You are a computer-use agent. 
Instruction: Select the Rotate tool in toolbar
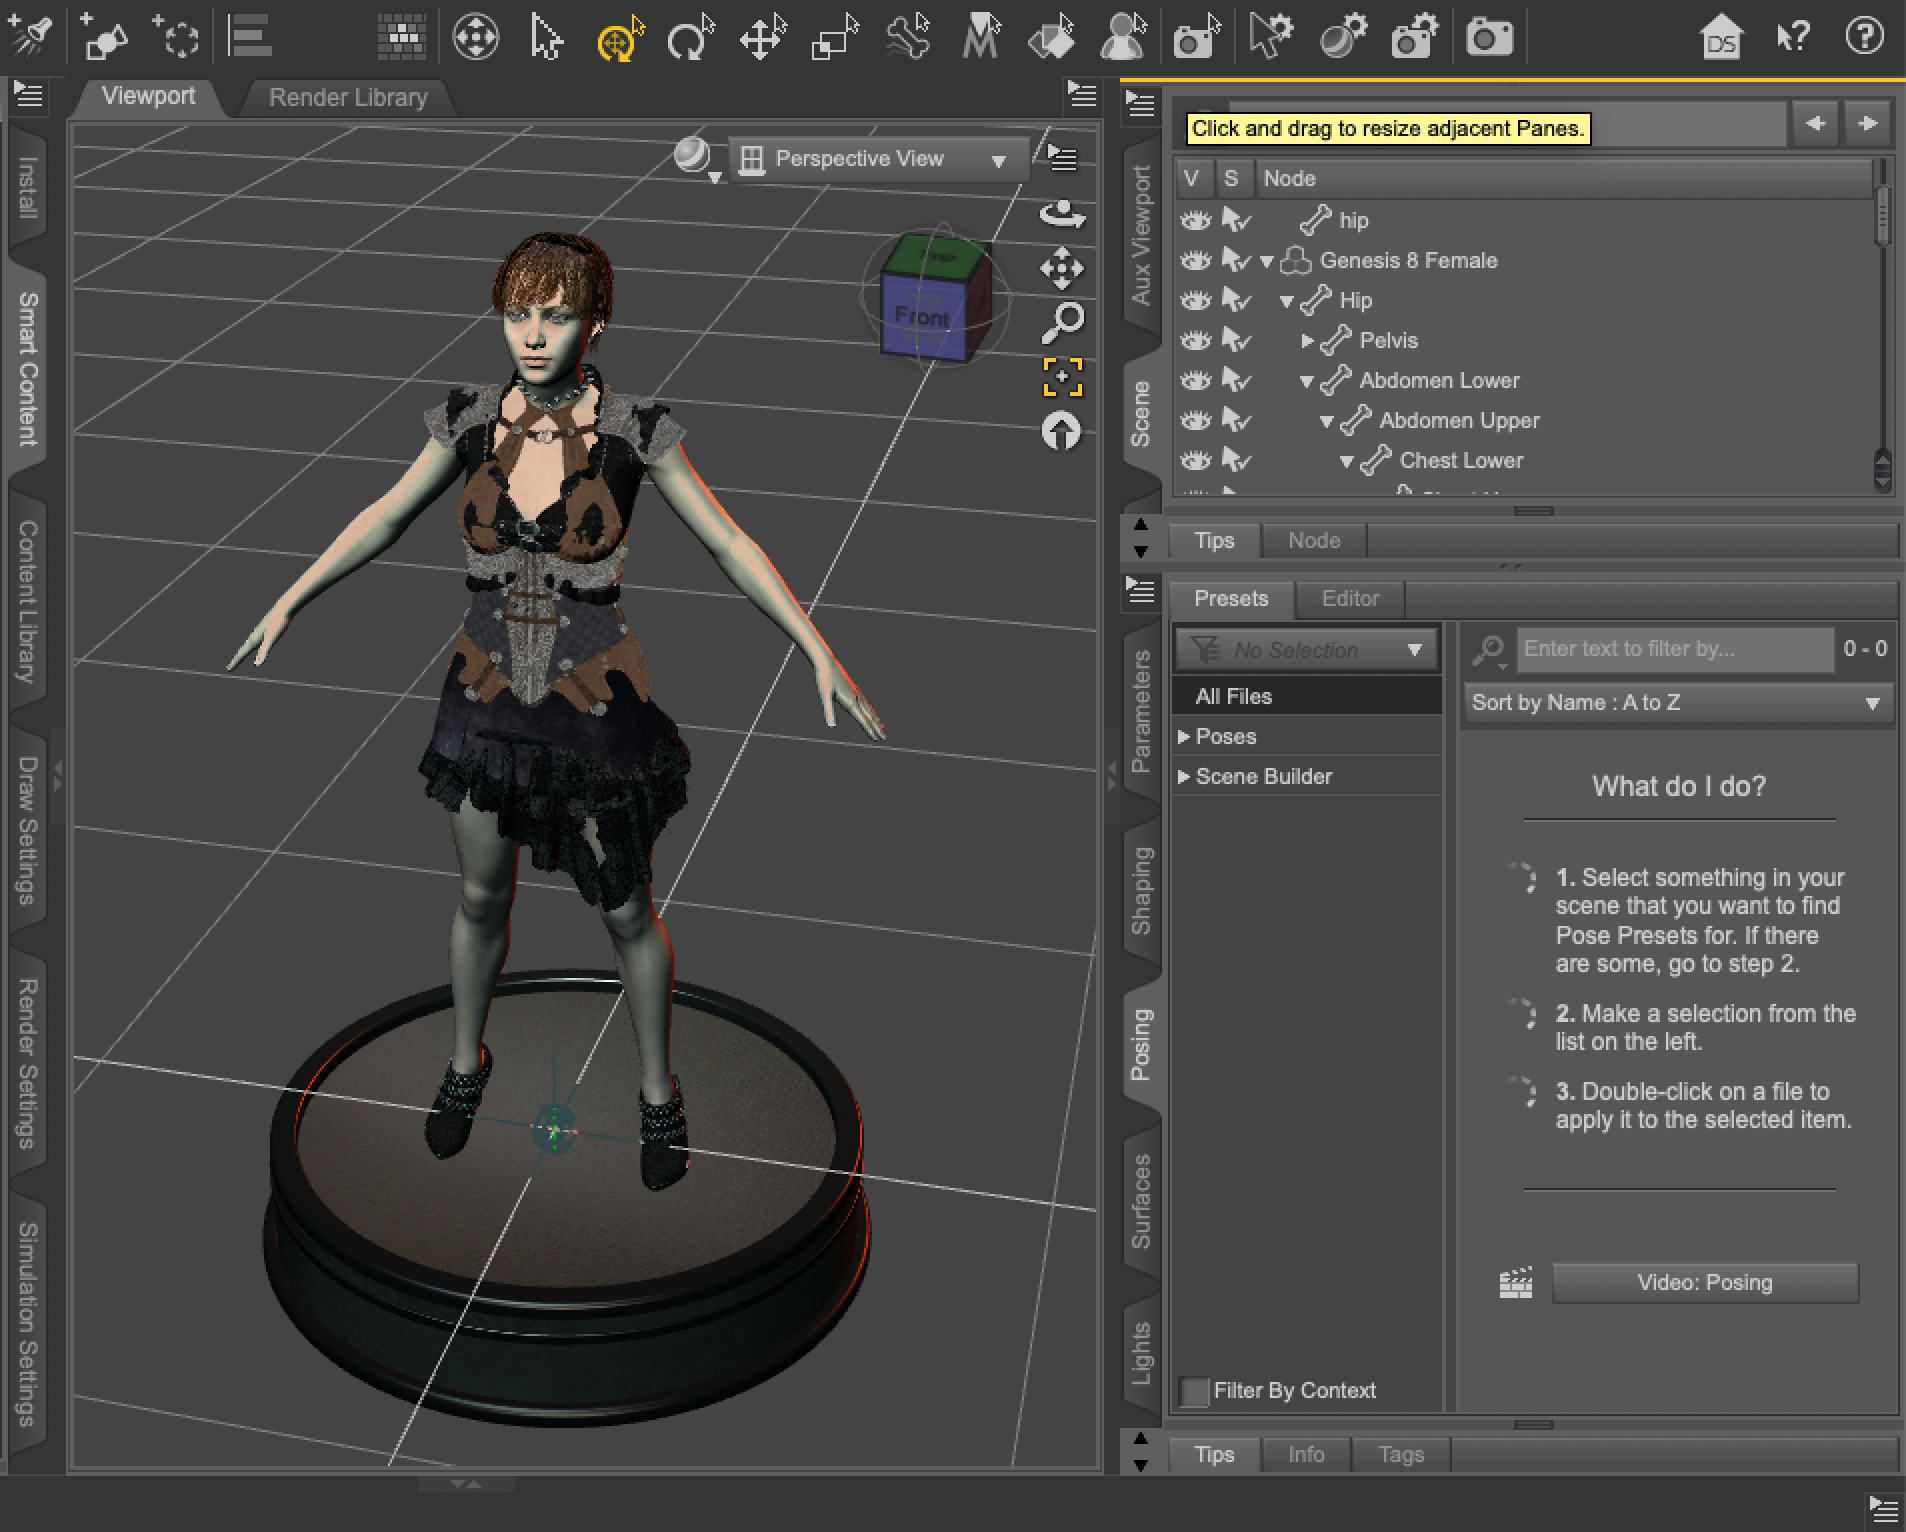[690, 40]
